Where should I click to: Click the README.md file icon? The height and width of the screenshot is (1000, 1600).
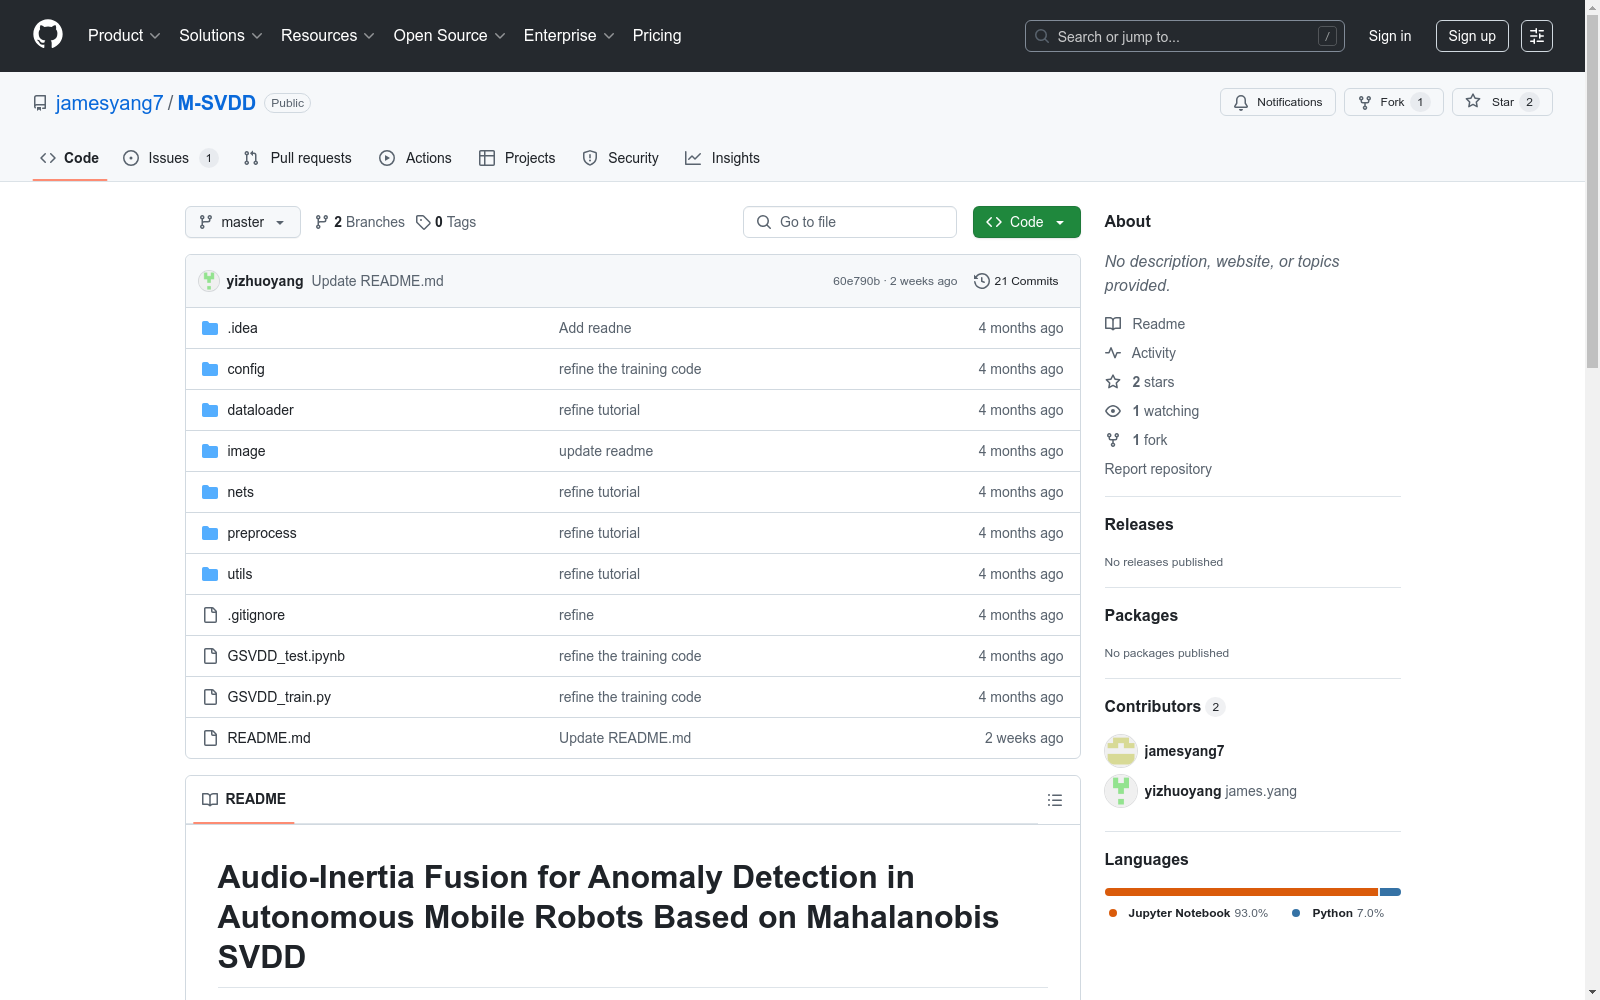pos(210,738)
